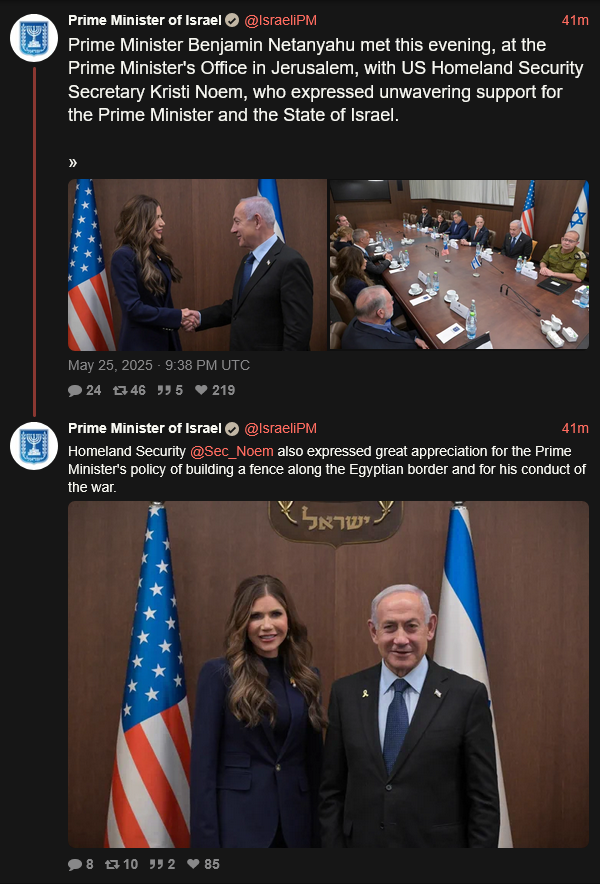600x884 pixels.
Task: Click the retweet icon showing 46
Action: point(120,390)
